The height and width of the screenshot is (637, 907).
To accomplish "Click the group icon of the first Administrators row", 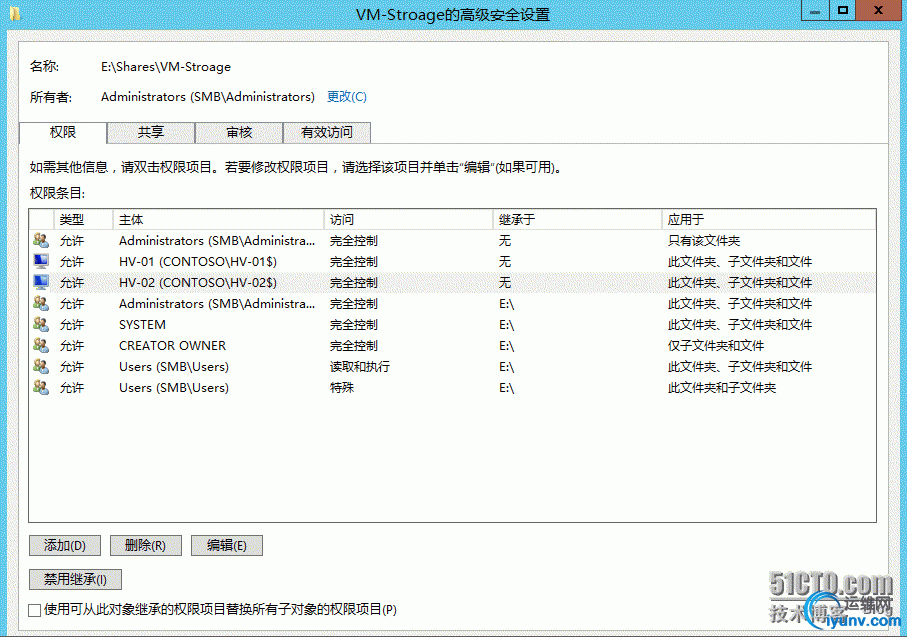I will [40, 240].
